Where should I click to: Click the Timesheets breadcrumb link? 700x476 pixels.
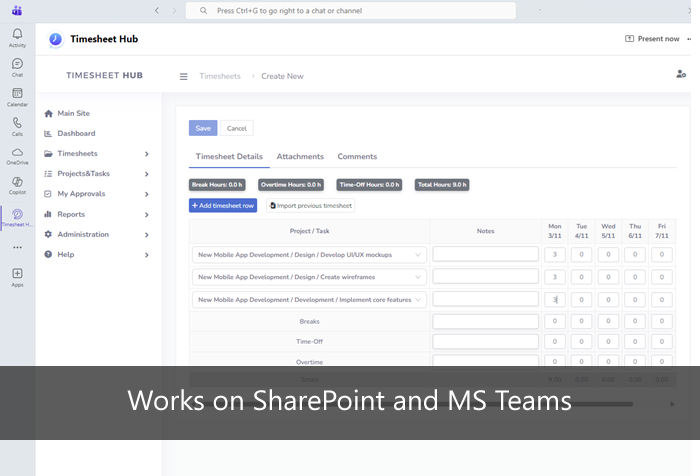pyautogui.click(x=219, y=76)
